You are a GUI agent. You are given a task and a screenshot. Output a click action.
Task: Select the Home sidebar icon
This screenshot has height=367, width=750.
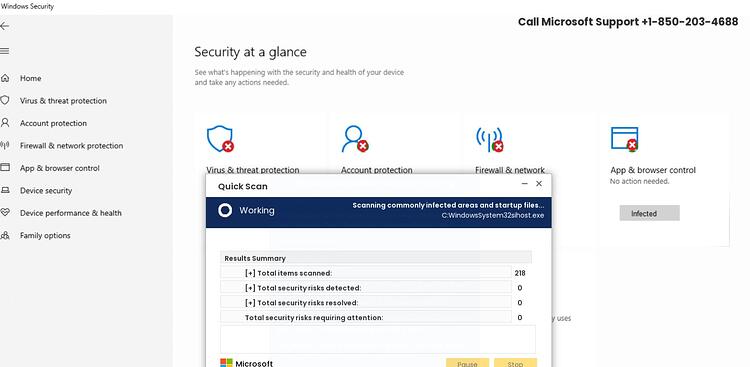click(x=5, y=78)
